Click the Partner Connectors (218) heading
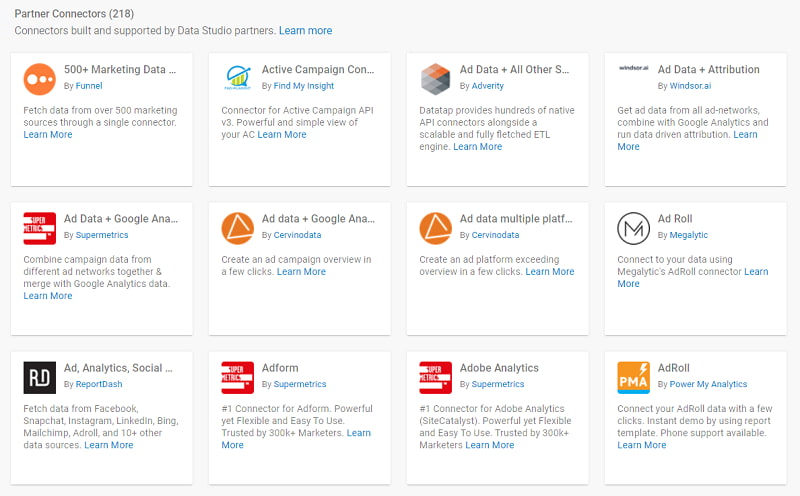800x496 pixels. click(x=74, y=14)
